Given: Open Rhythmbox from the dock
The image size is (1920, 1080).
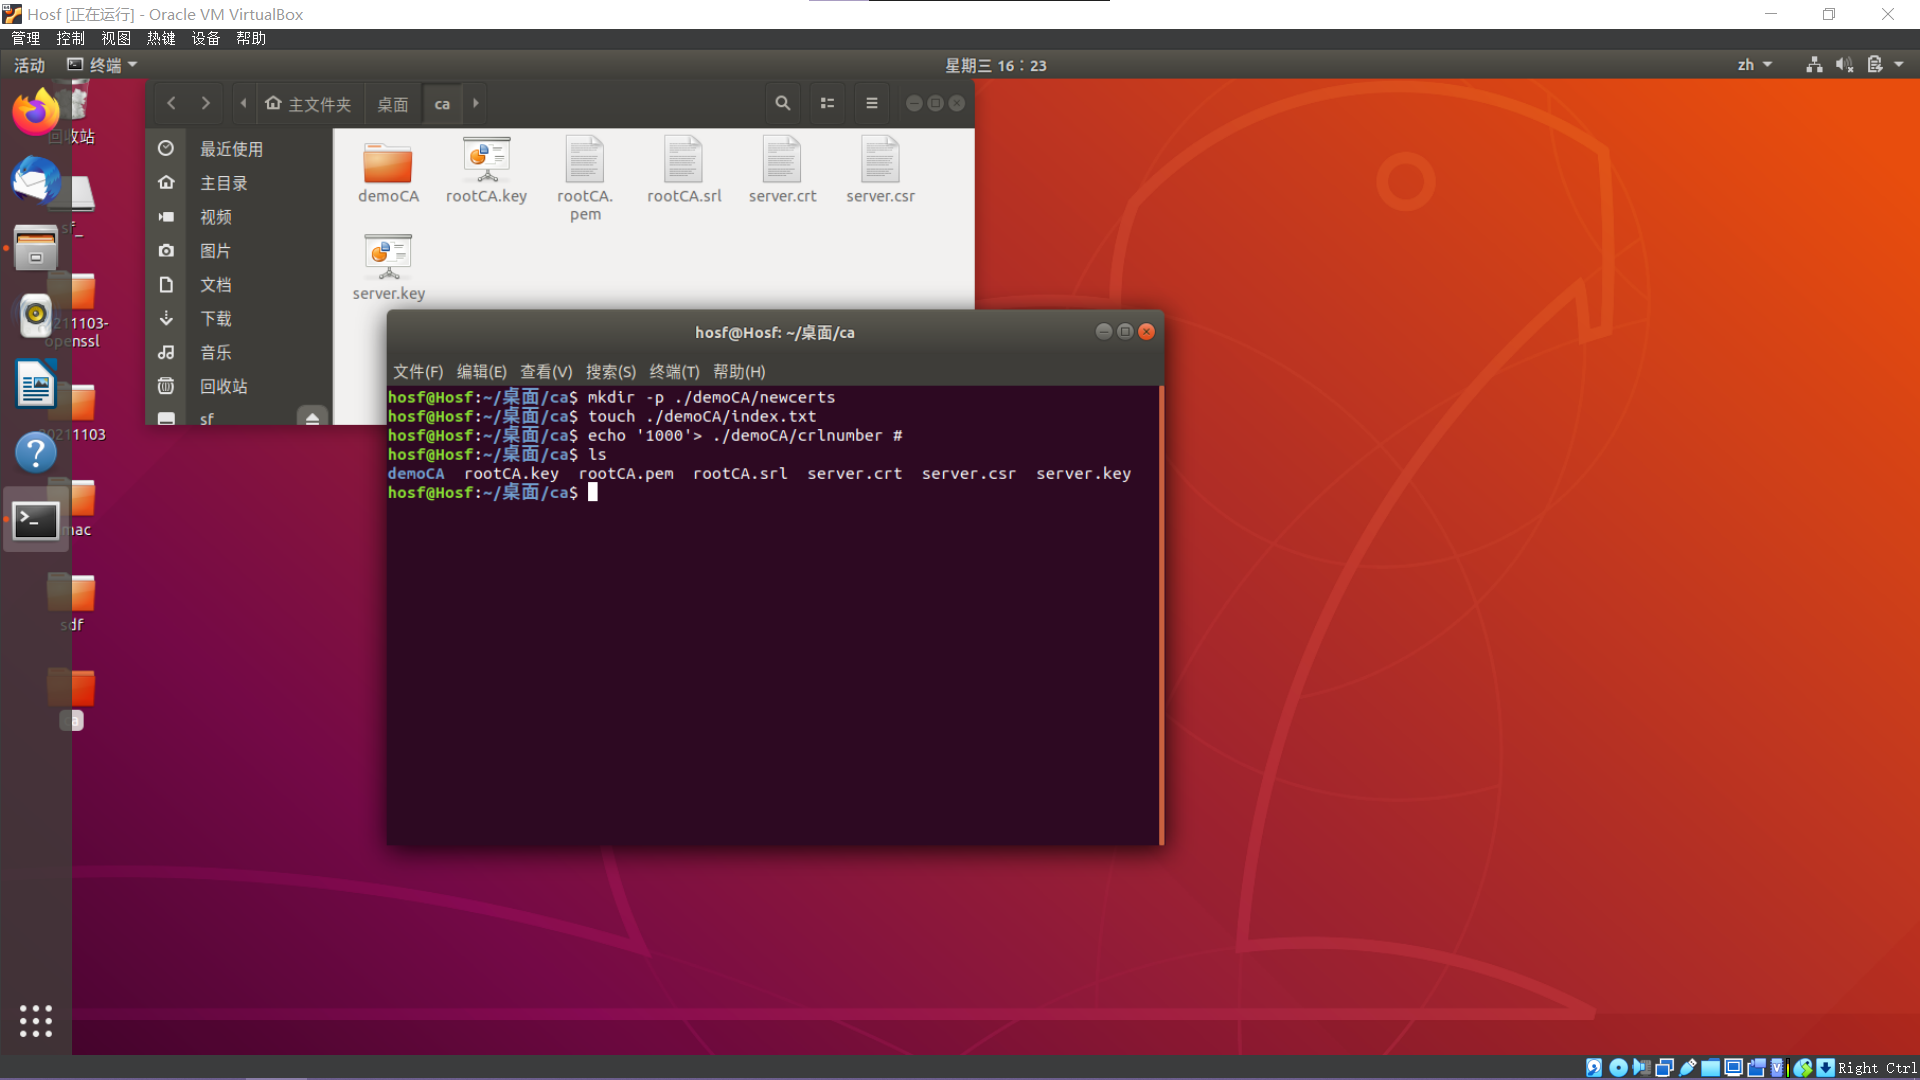Looking at the screenshot, I should 35,314.
